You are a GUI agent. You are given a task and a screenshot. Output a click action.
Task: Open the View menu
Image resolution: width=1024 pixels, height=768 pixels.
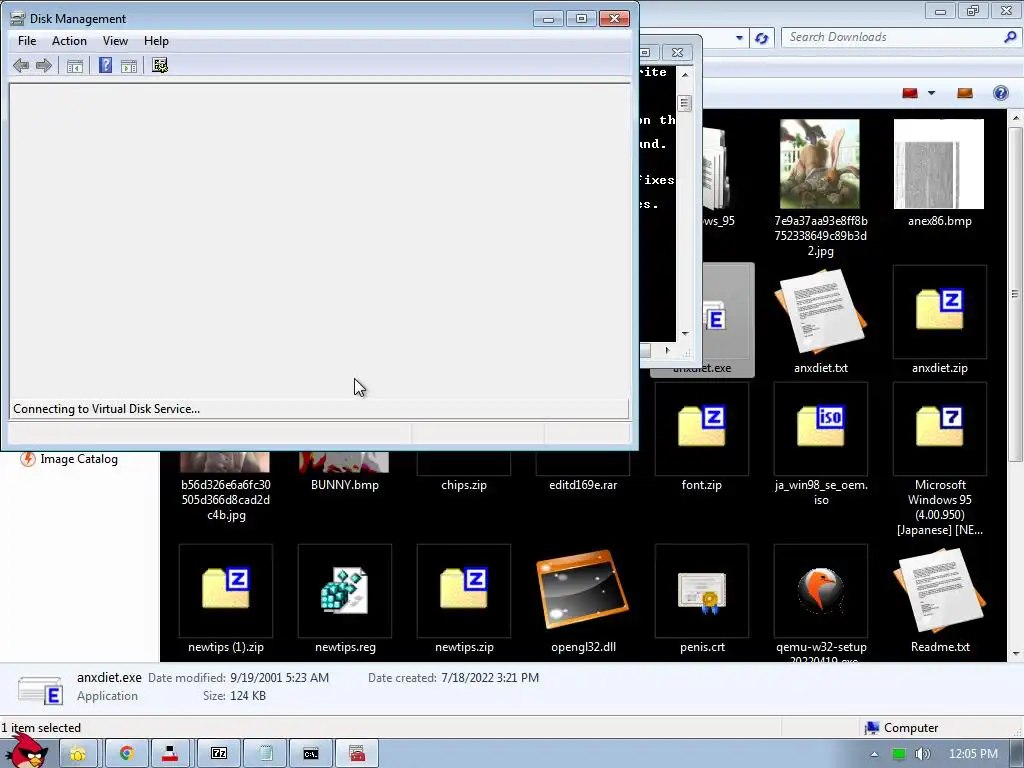click(115, 40)
